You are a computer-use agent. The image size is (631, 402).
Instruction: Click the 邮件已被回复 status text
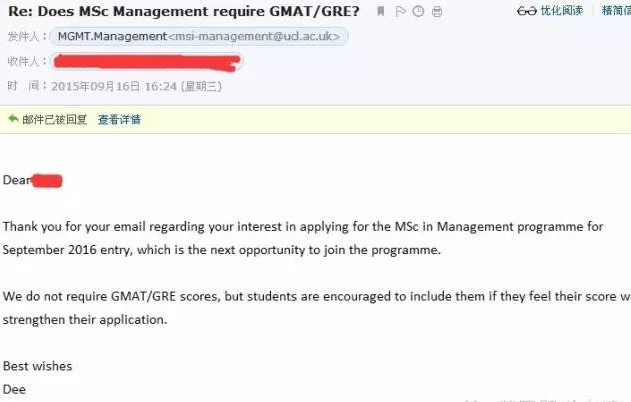(x=55, y=120)
